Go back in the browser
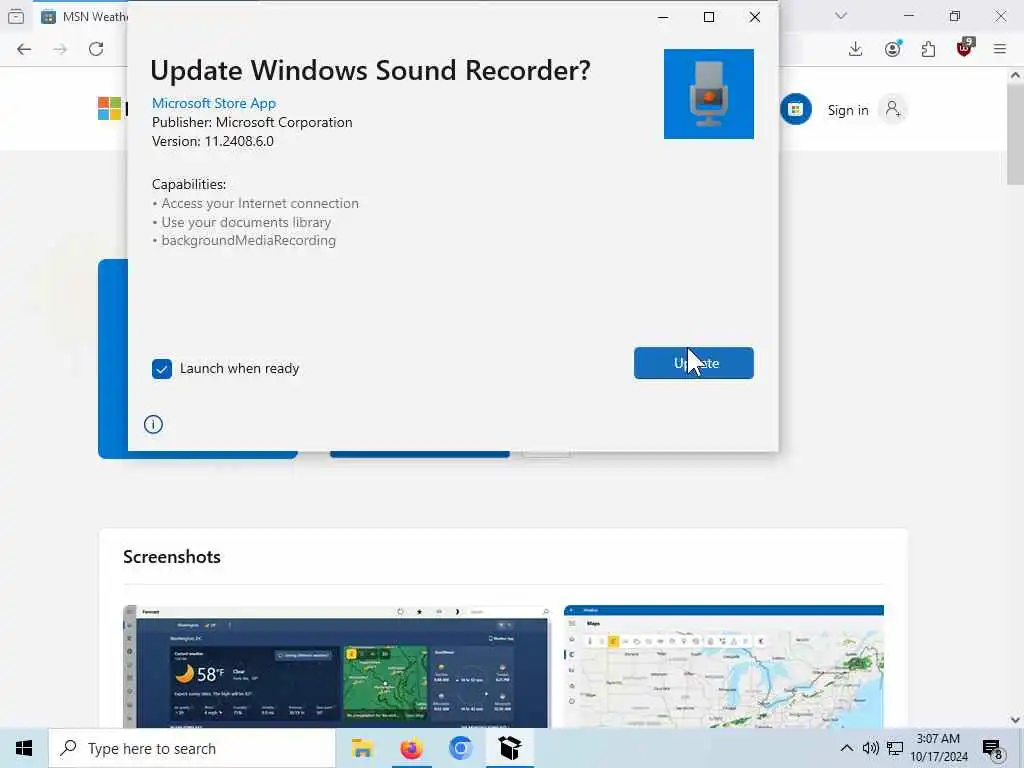The image size is (1024, 768). pyautogui.click(x=24, y=49)
